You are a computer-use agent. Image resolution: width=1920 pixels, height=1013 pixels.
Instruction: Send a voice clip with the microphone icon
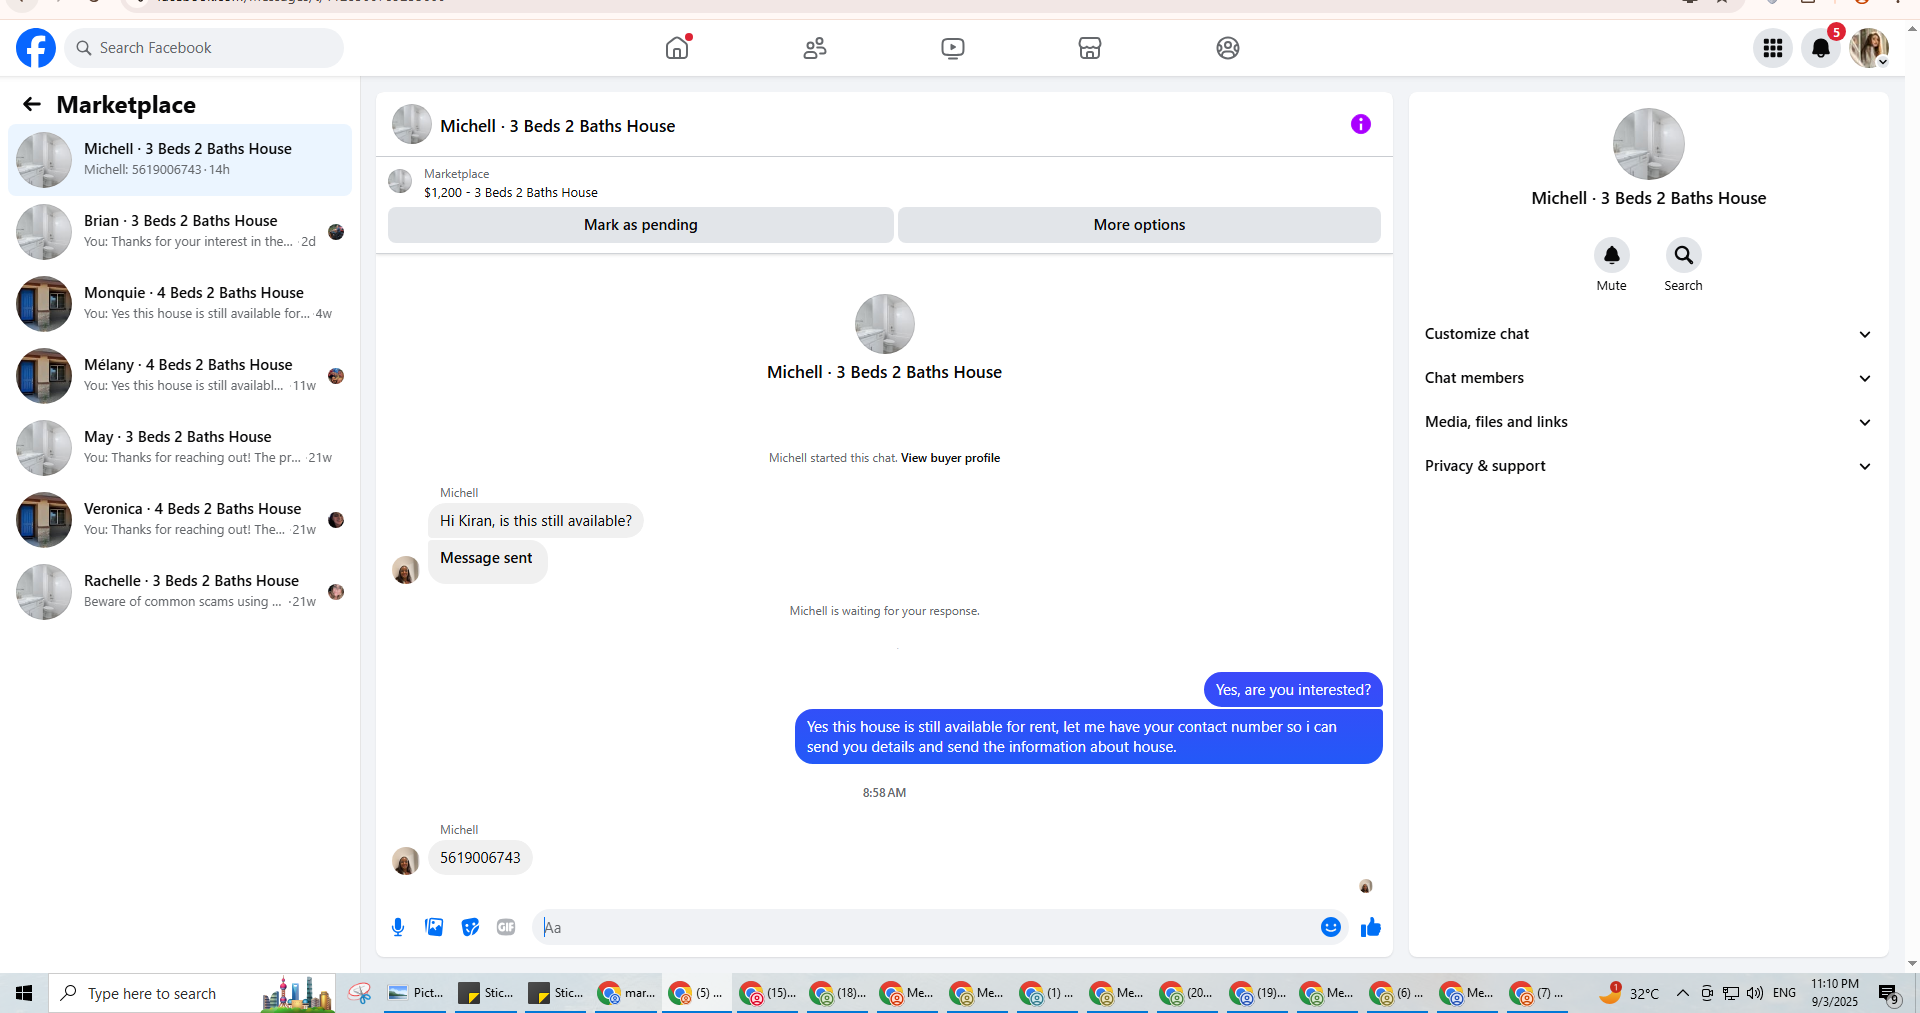tap(398, 927)
